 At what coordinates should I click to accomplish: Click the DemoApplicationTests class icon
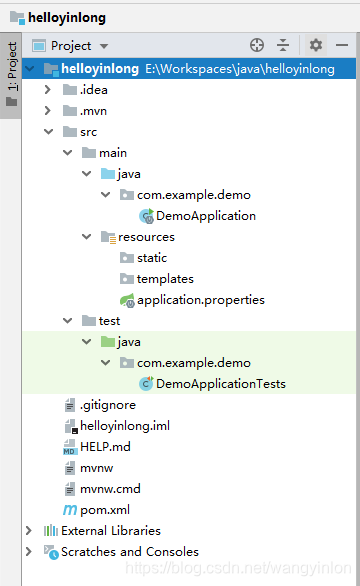tap(146, 383)
